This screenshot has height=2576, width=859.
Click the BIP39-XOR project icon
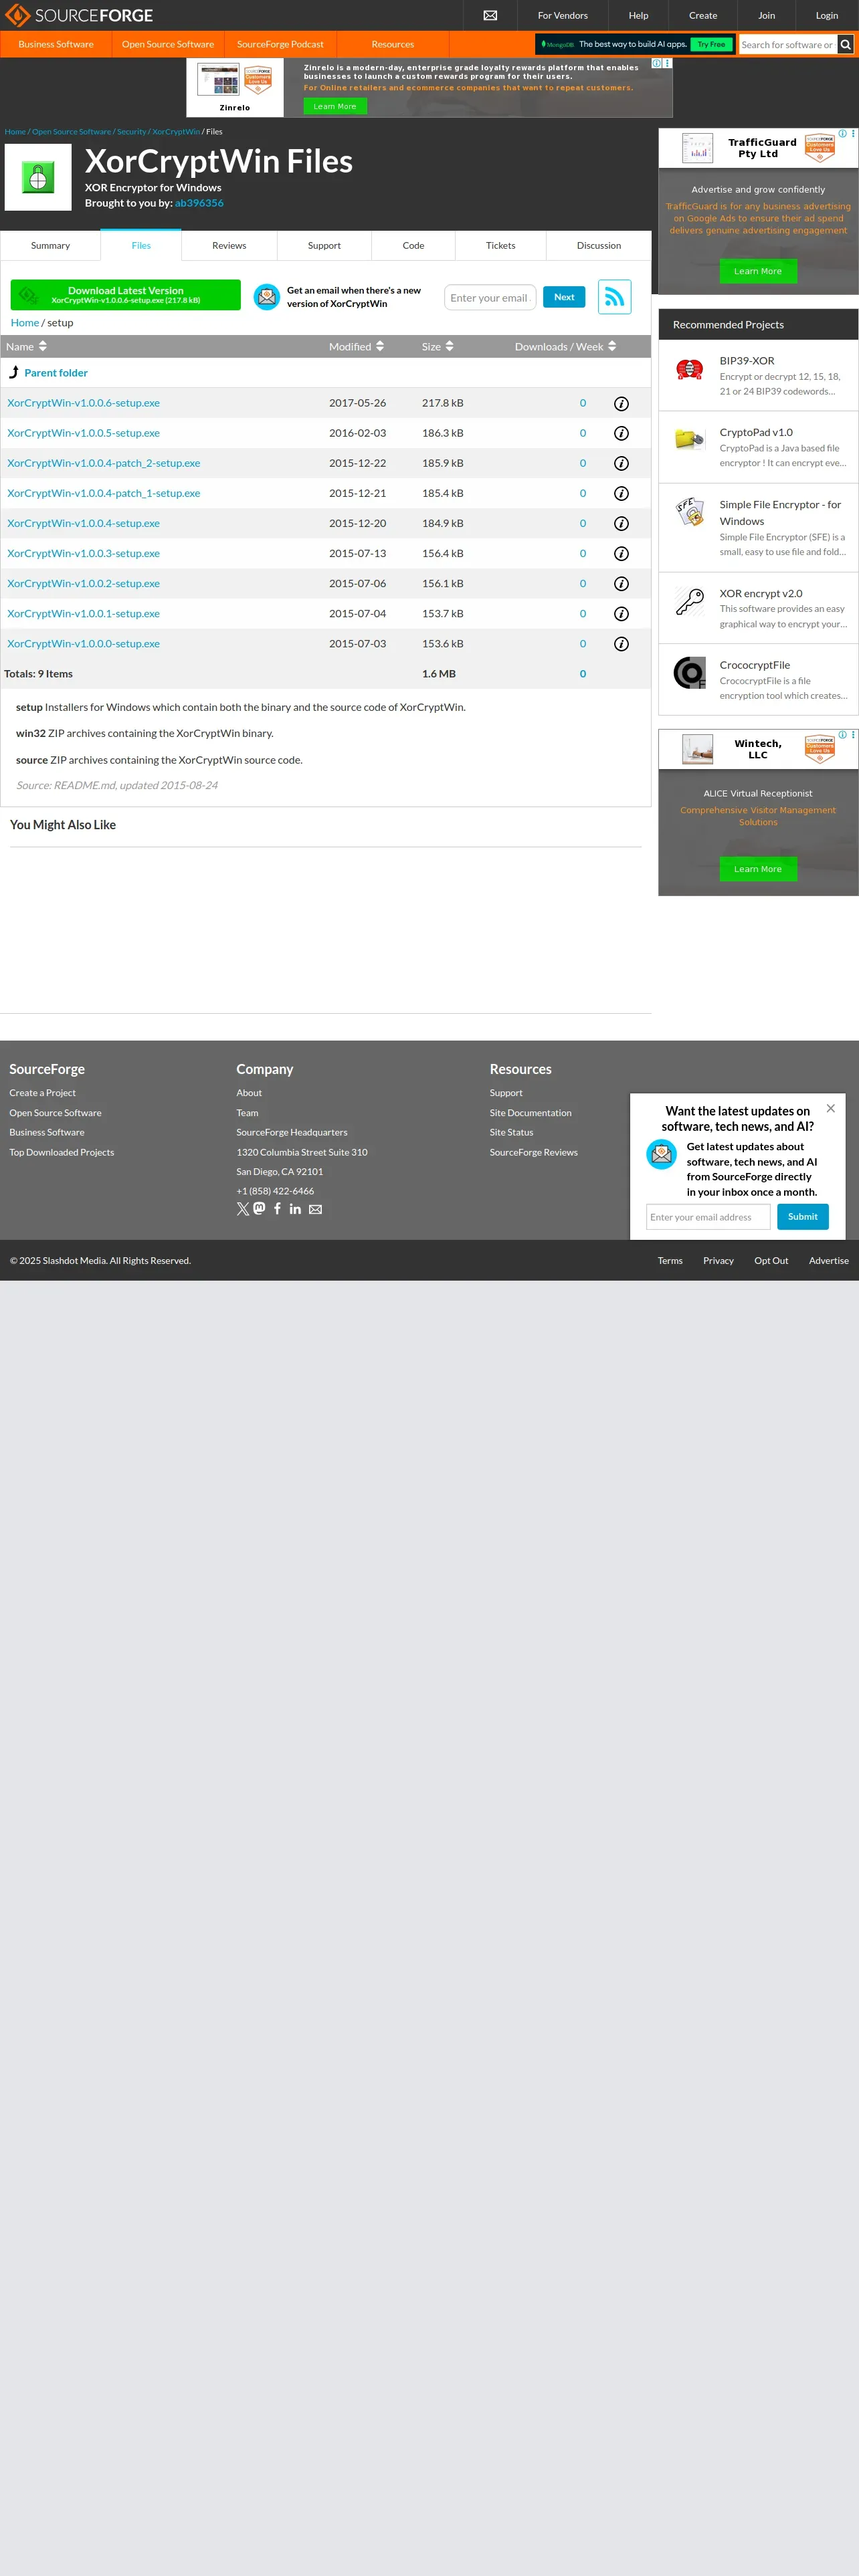689,370
